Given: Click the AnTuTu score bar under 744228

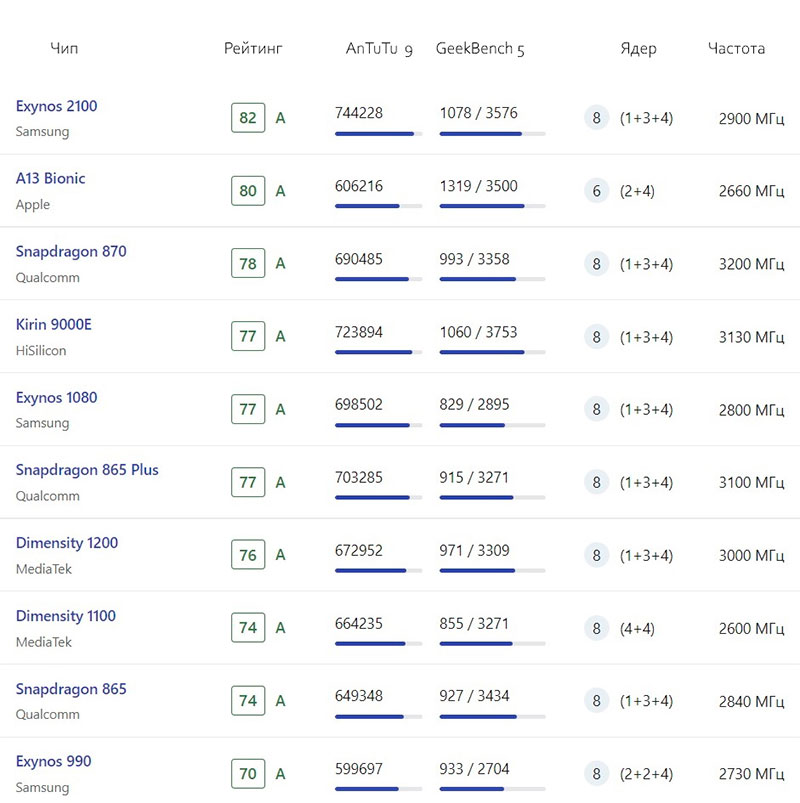Looking at the screenshot, I should click(378, 134).
